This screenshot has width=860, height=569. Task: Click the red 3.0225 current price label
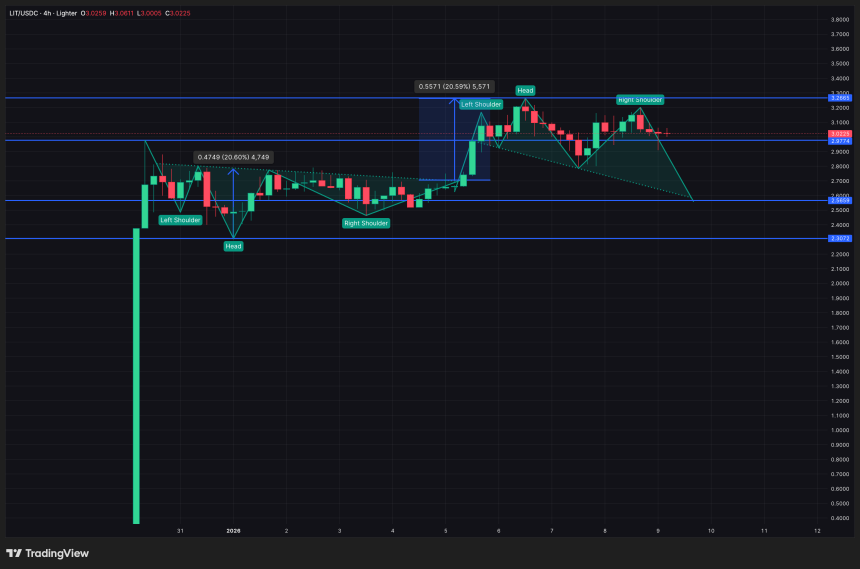tap(839, 133)
